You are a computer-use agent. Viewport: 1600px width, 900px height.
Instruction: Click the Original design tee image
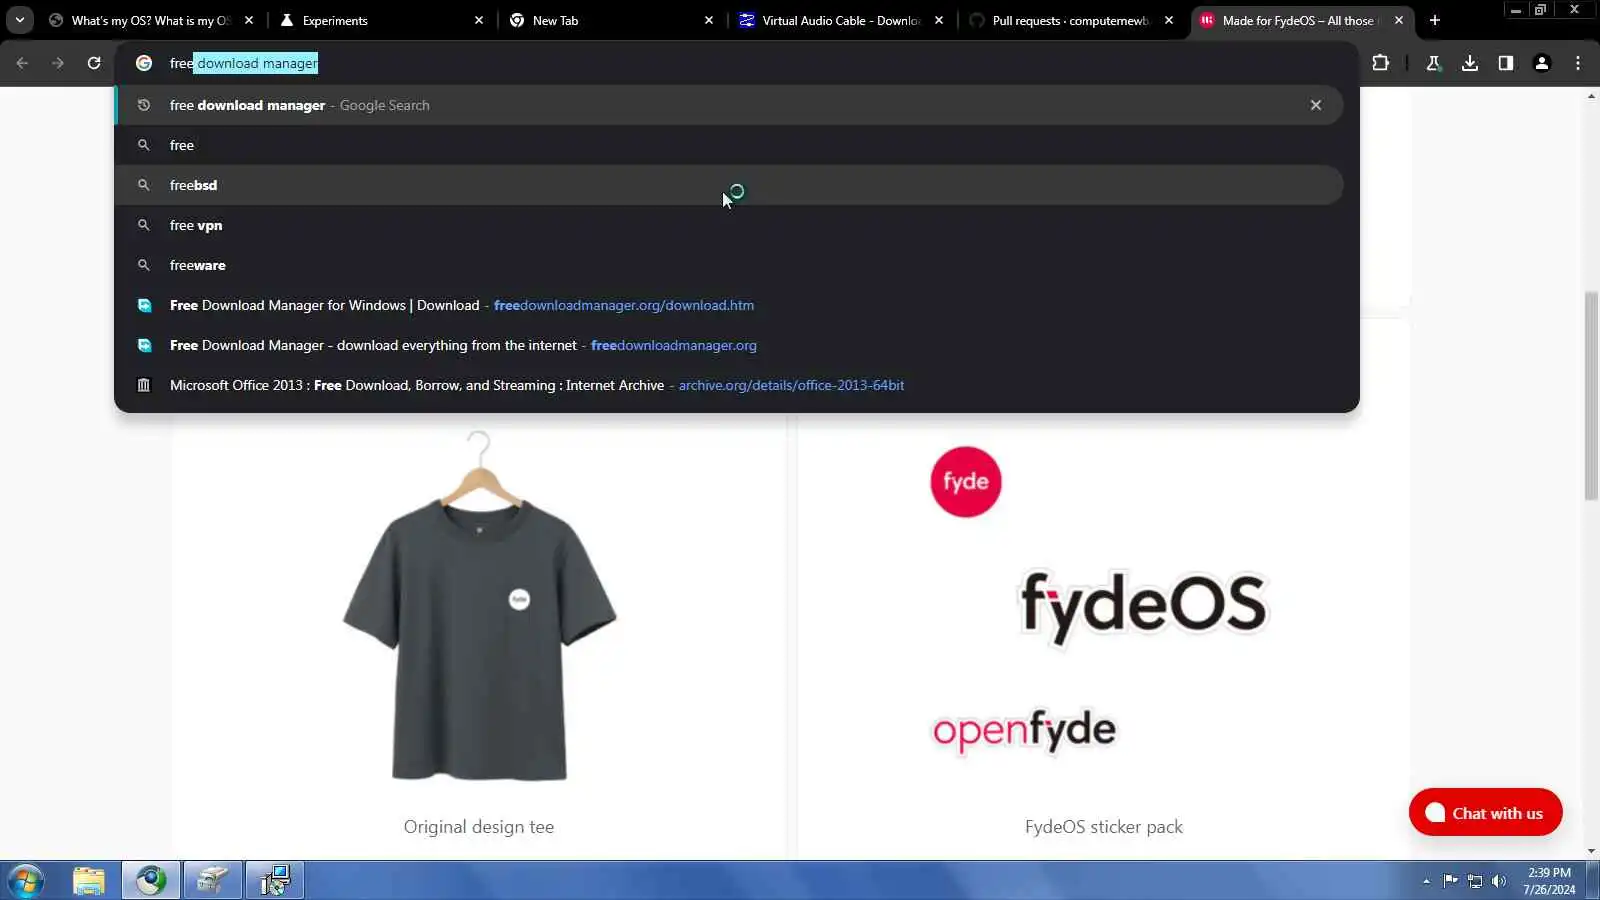point(479,607)
